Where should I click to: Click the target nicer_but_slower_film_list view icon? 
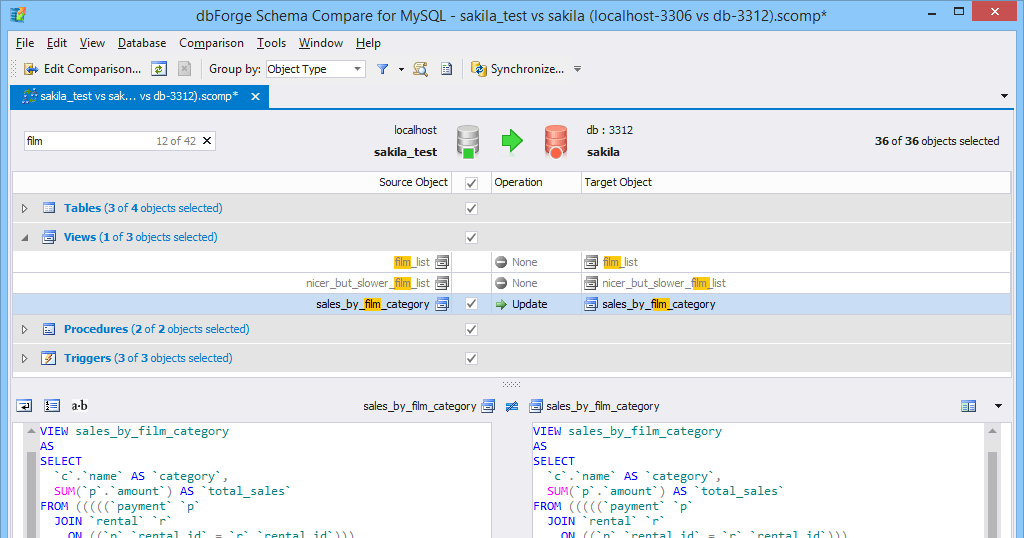[x=591, y=283]
